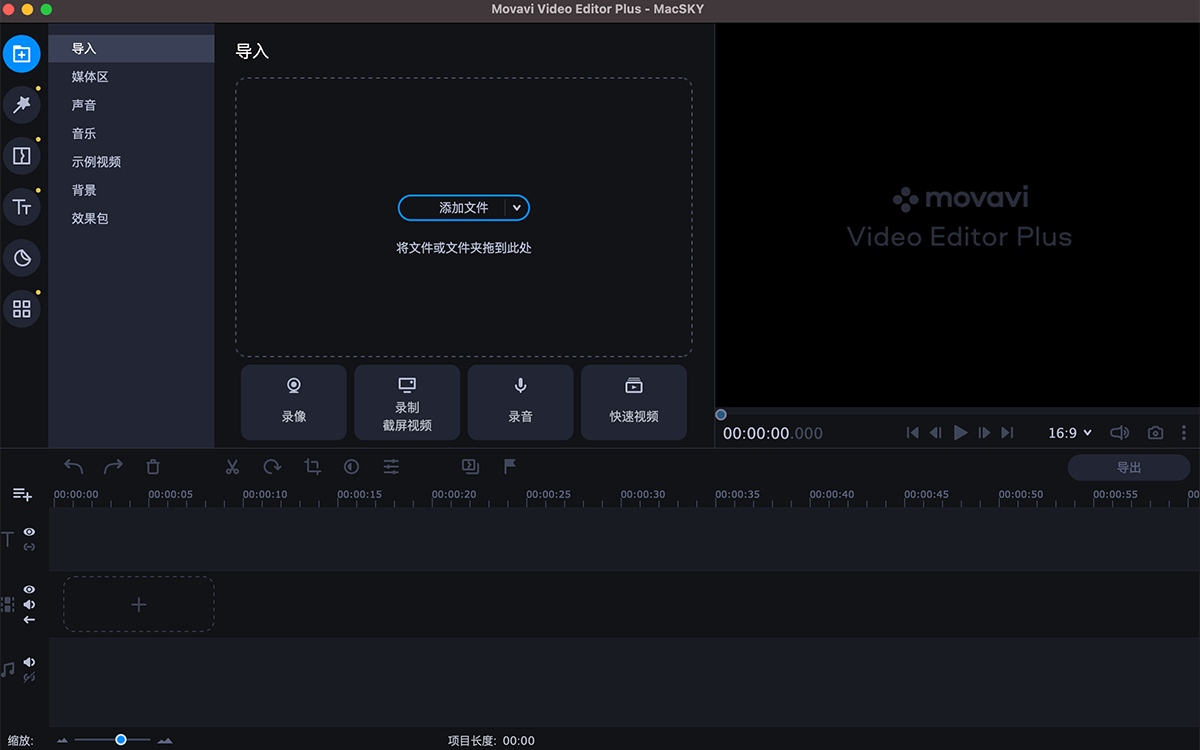
Task: Click the 录像 record video button
Action: [294, 402]
